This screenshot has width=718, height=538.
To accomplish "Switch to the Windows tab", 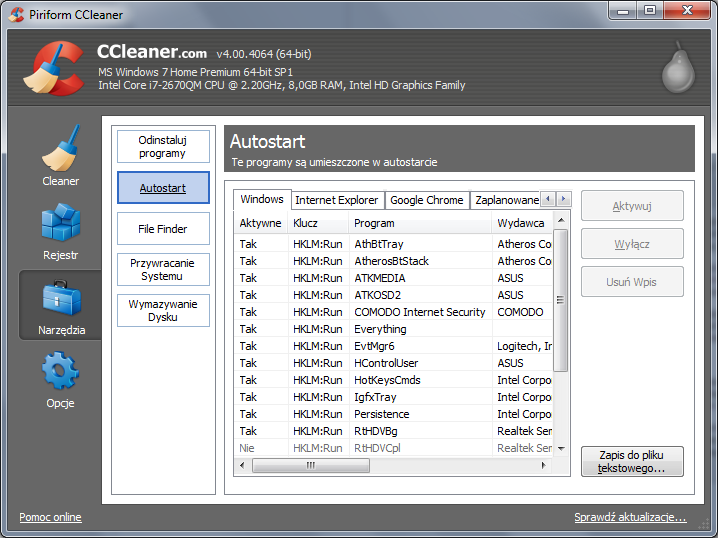I will [x=262, y=199].
